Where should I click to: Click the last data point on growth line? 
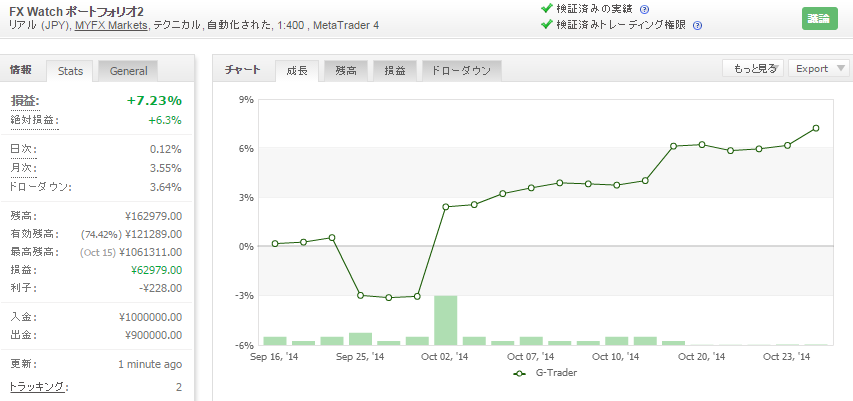(816, 128)
